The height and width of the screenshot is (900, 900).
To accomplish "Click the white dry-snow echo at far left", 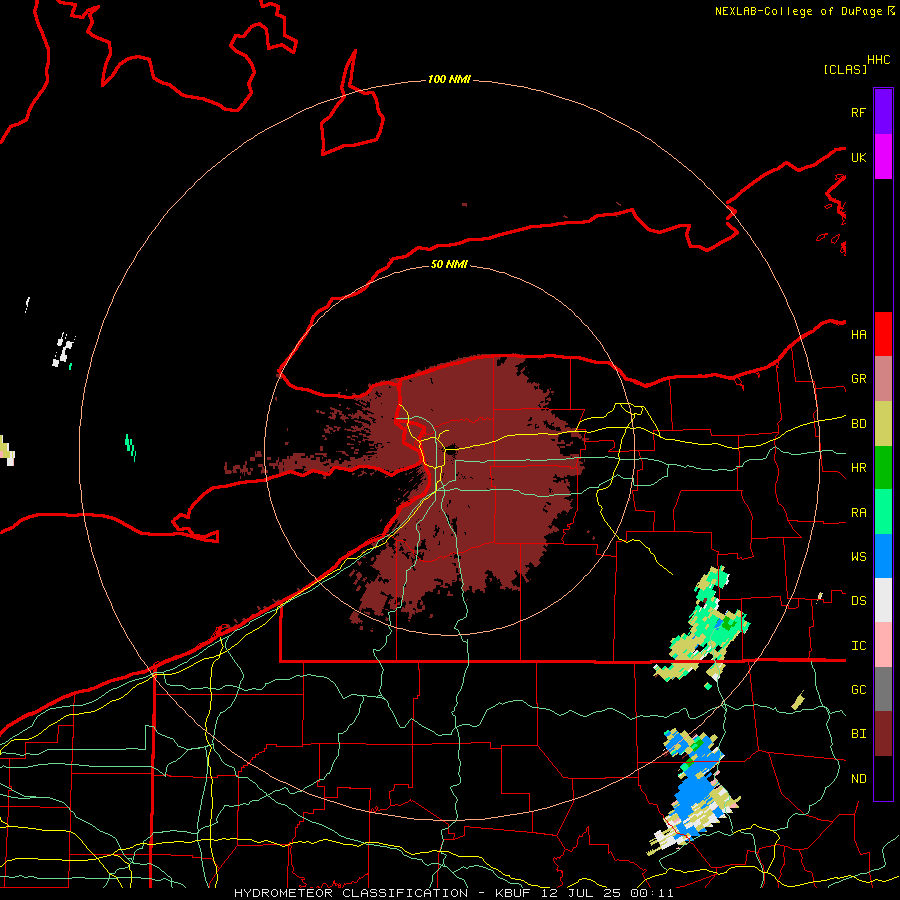I will tap(63, 349).
